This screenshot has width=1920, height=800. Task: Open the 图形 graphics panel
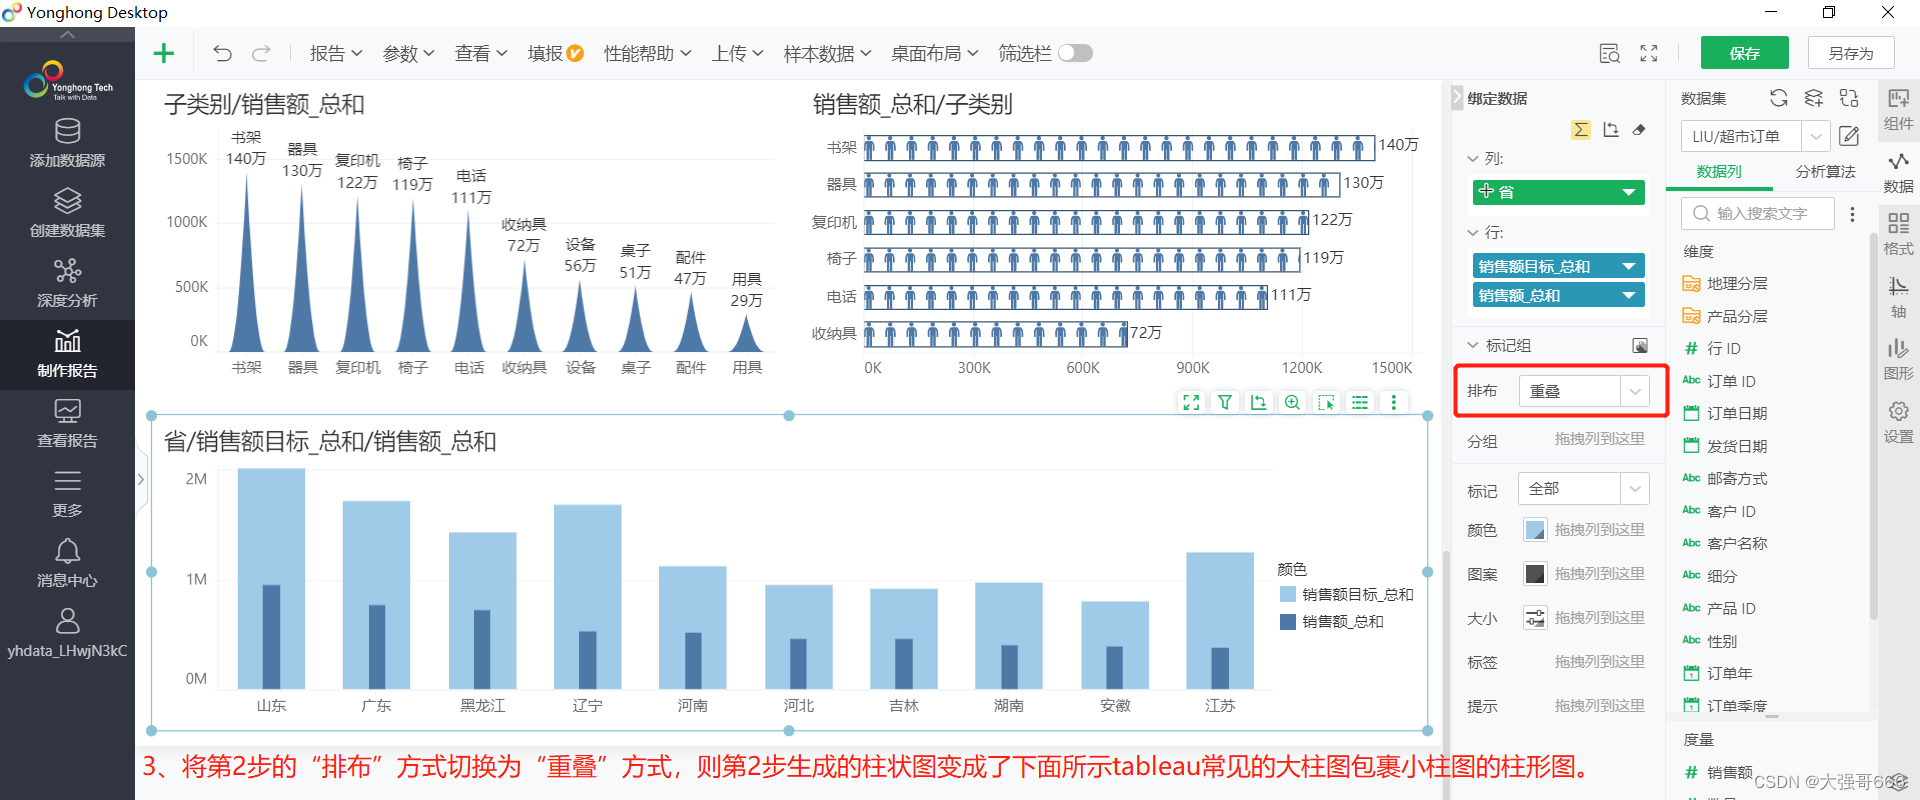[x=1898, y=359]
